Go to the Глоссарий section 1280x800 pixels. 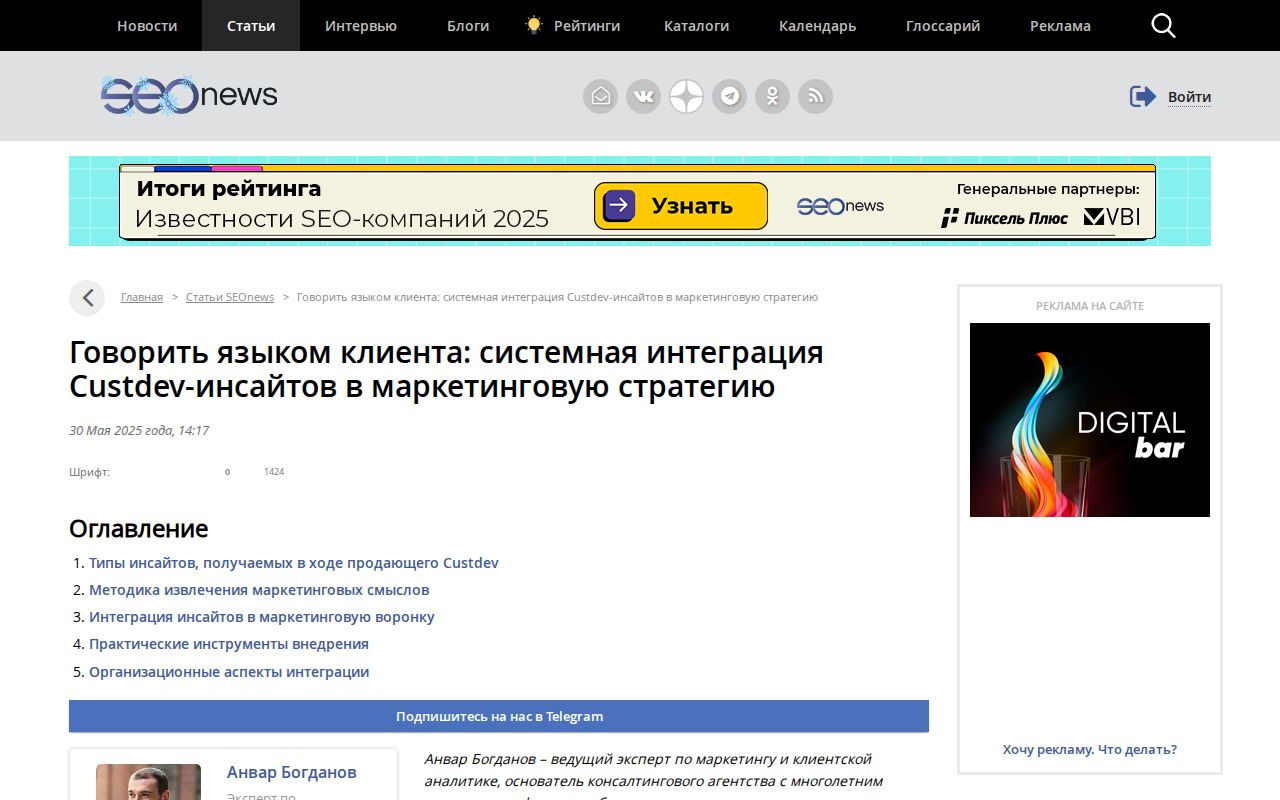click(942, 26)
